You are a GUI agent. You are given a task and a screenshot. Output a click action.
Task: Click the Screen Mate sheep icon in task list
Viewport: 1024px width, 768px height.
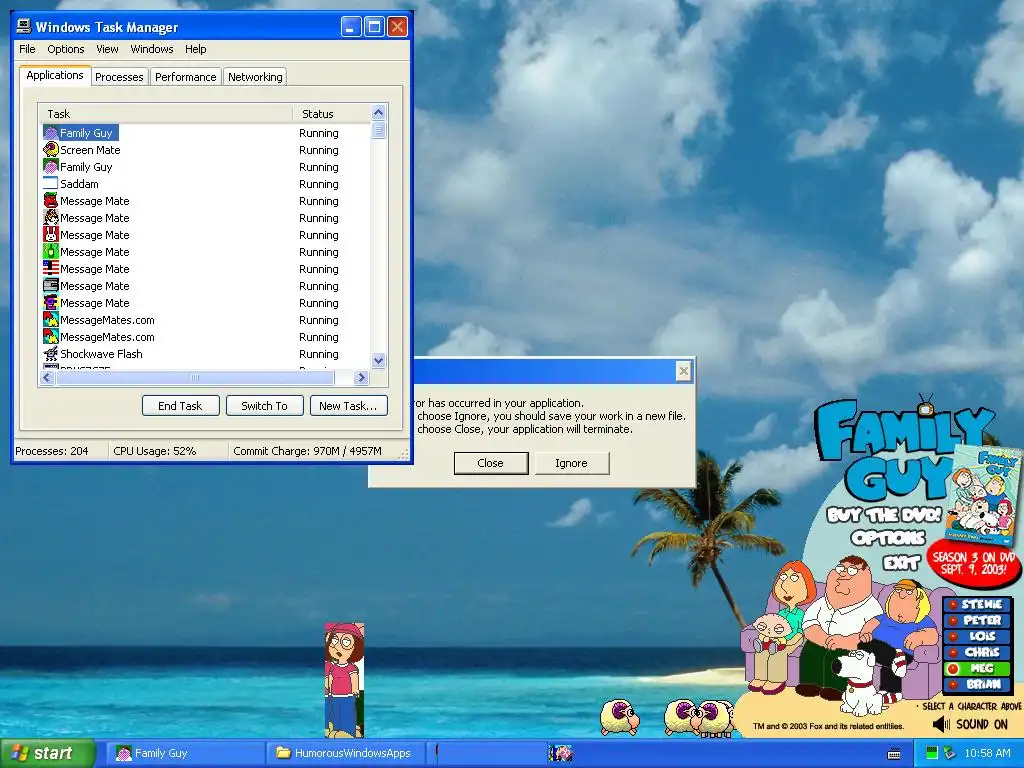[51, 150]
